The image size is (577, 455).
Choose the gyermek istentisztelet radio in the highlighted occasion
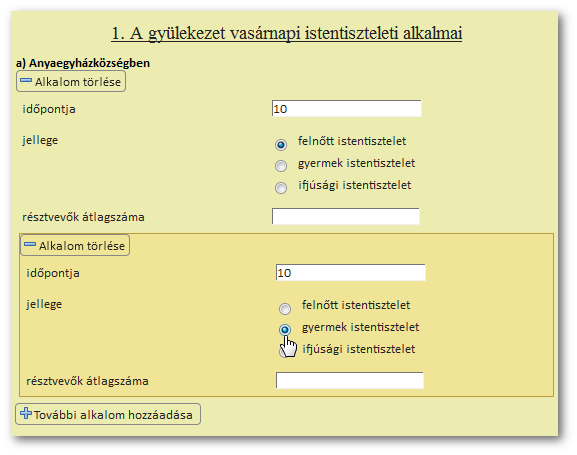pos(285,330)
